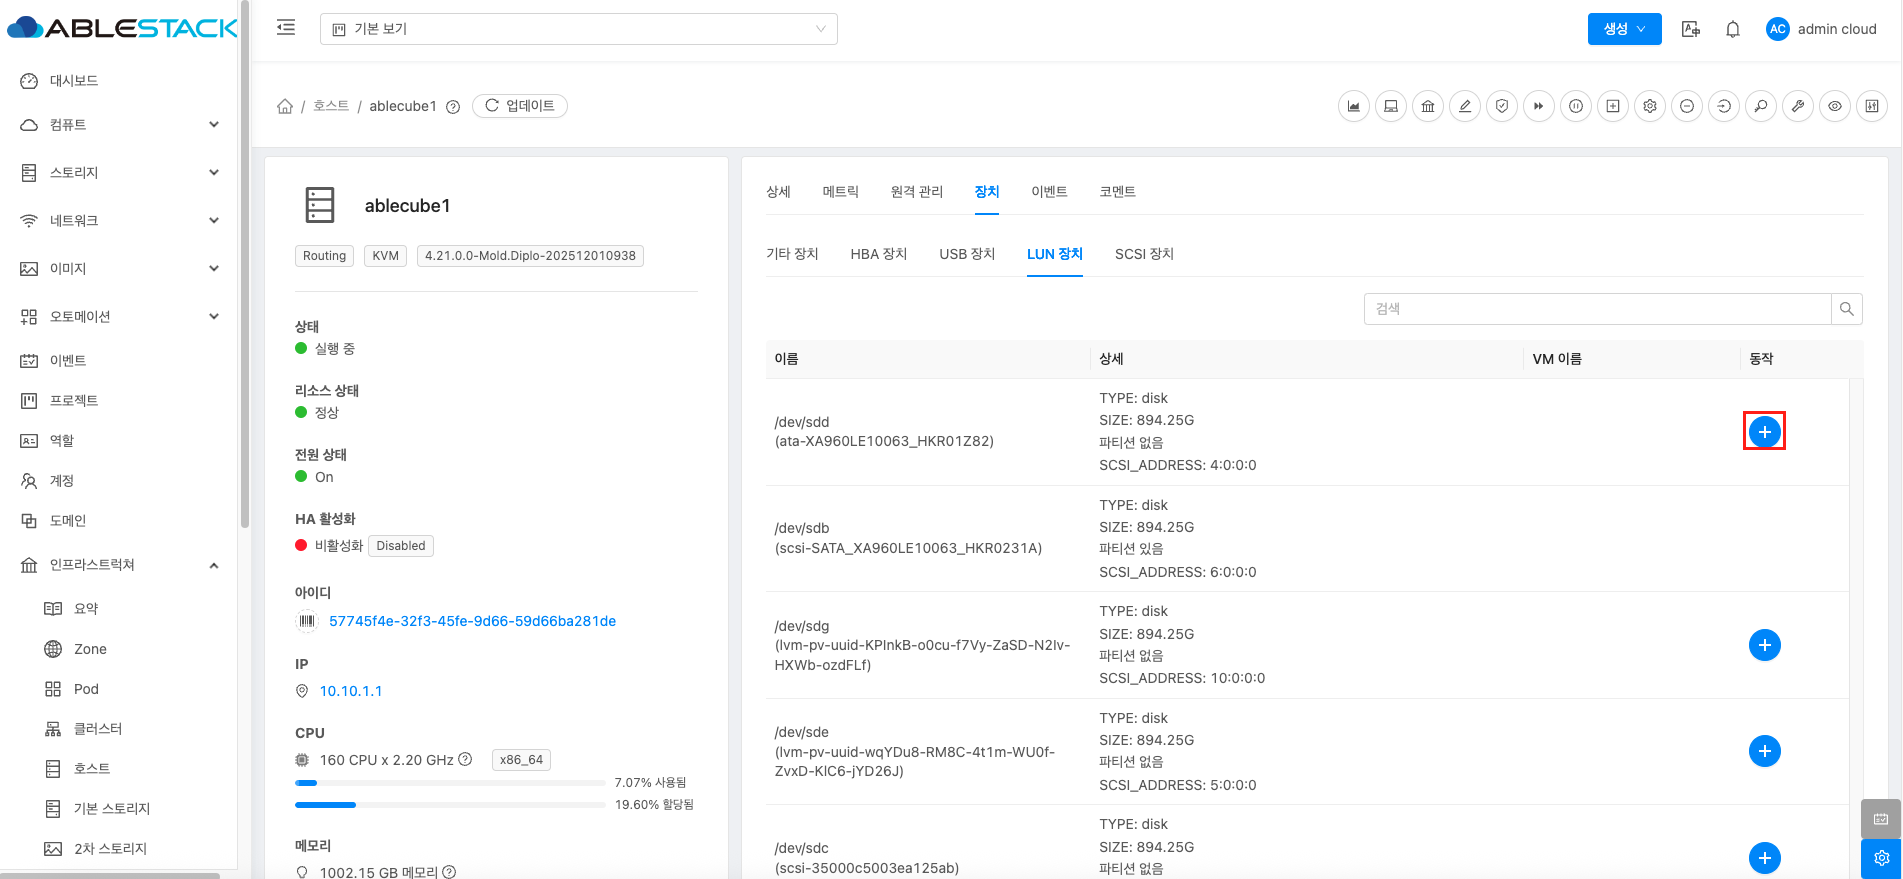Switch to the SCSI 장치 tab
Viewport: 1903px width, 879px height.
pos(1144,254)
